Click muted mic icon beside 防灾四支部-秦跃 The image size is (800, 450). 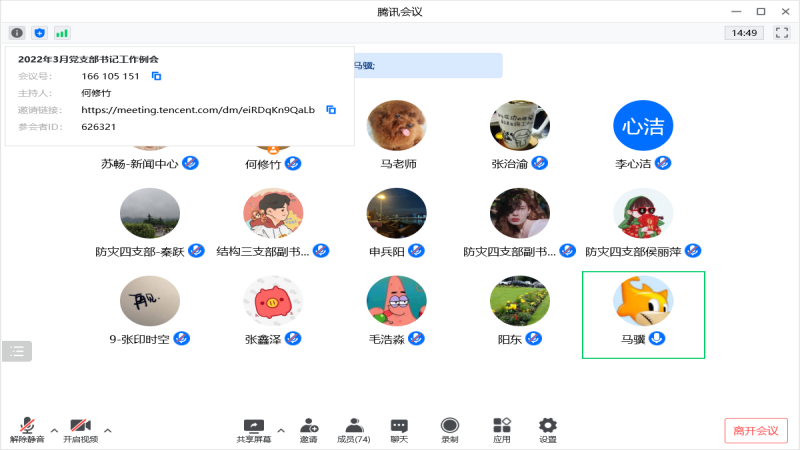pos(196,251)
